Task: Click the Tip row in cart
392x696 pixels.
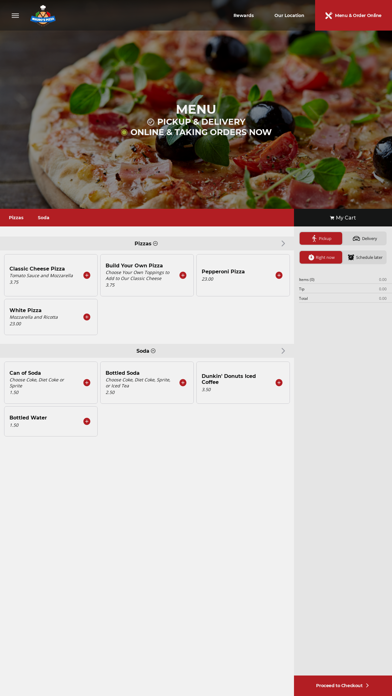Action: click(343, 289)
